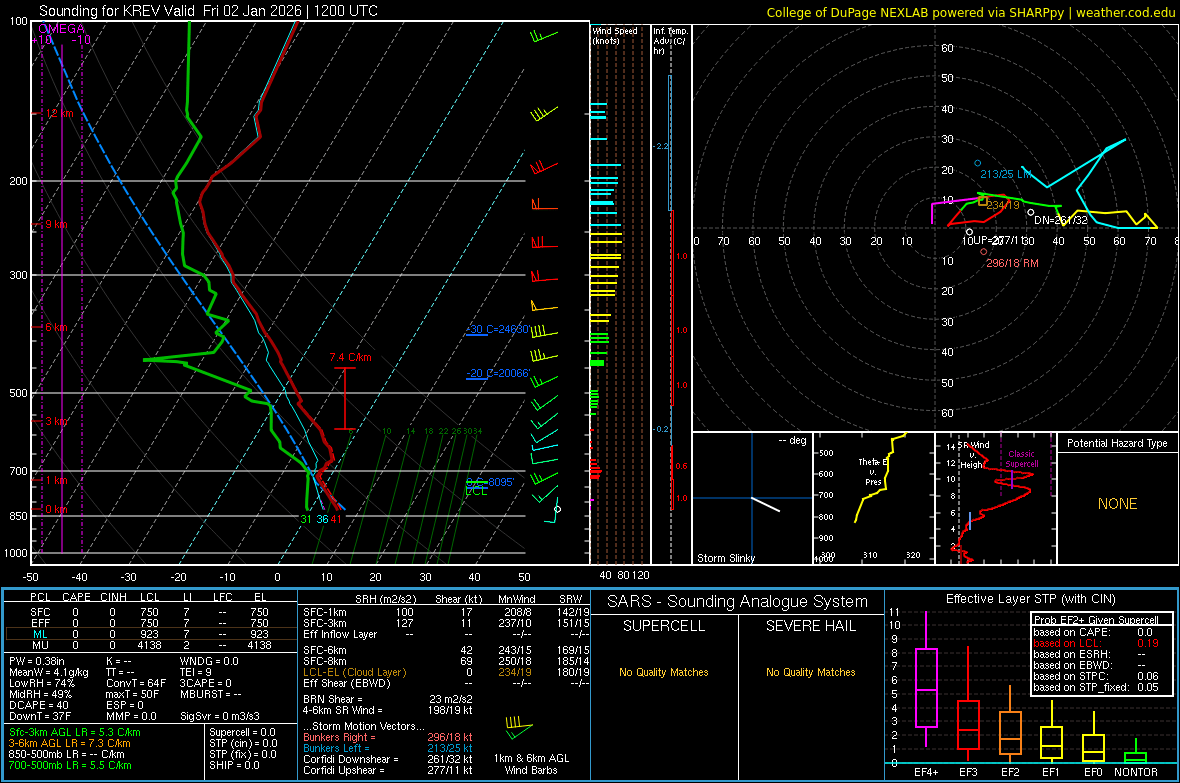This screenshot has height=783, width=1180.
Task: Click the DN=261/32 hodograph label
Action: [x=1061, y=220]
